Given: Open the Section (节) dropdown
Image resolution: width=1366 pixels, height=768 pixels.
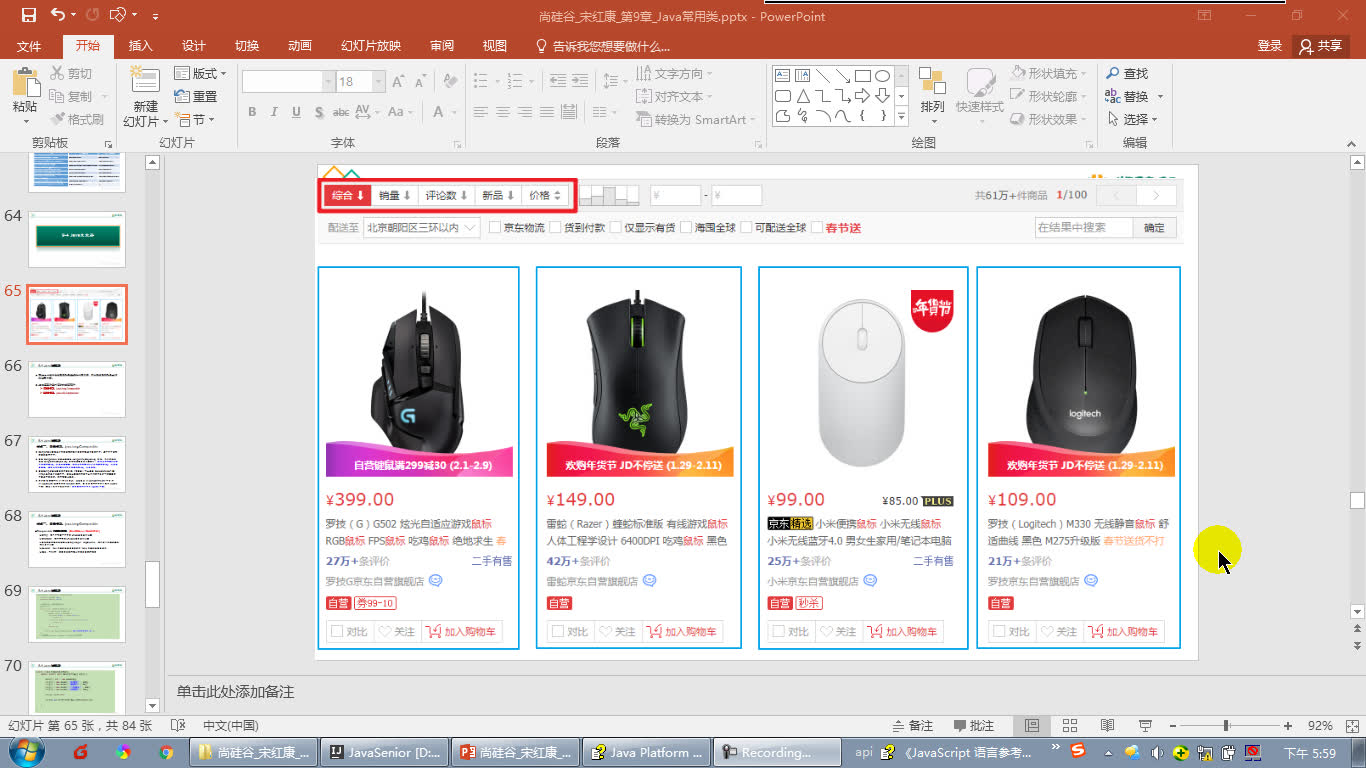Looking at the screenshot, I should (193, 120).
